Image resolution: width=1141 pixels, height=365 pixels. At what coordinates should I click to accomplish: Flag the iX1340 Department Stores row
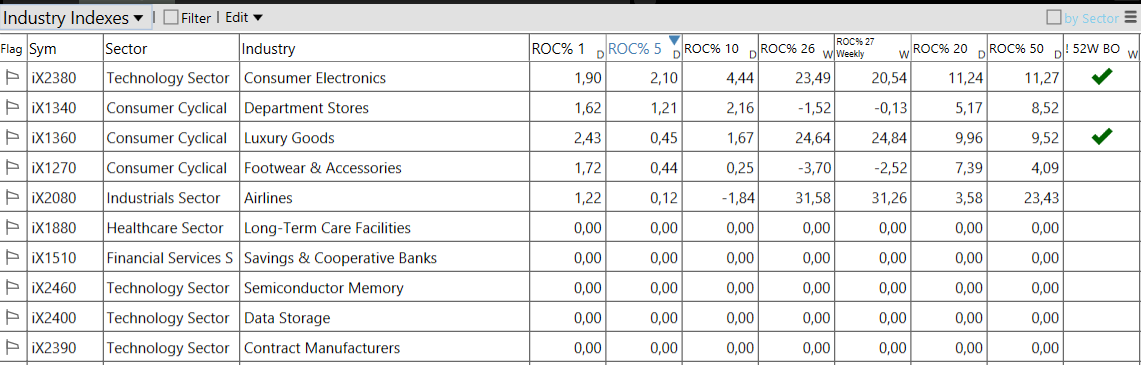12,108
